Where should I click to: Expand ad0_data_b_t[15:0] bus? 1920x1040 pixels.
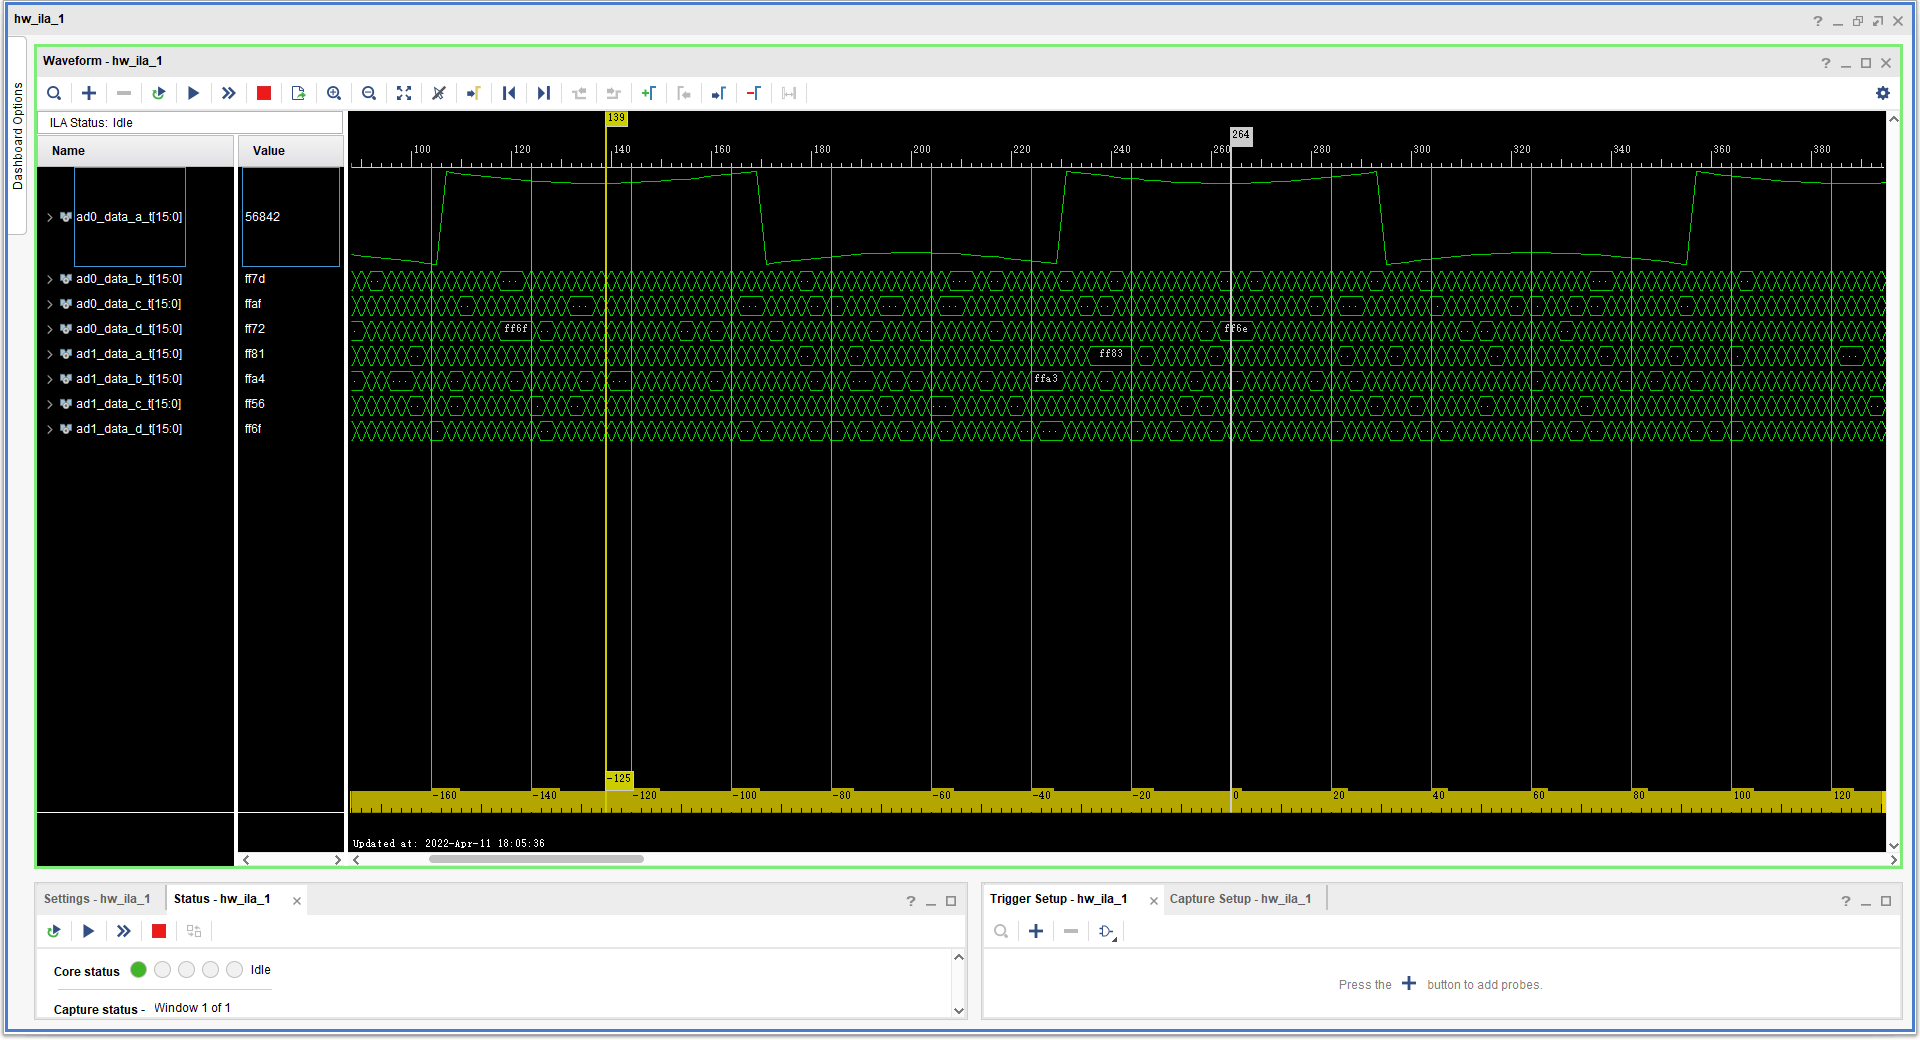49,279
